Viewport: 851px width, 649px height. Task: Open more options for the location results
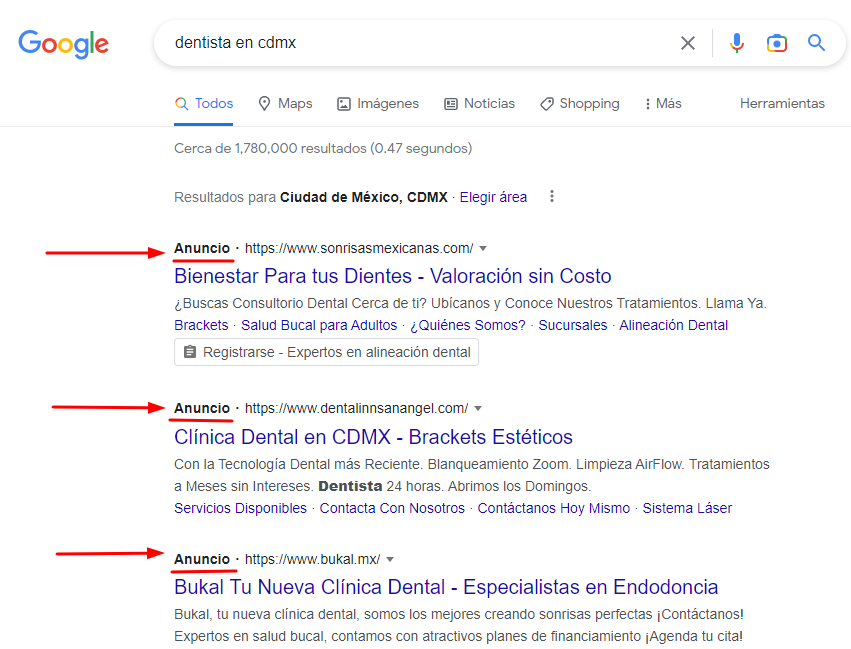(551, 196)
